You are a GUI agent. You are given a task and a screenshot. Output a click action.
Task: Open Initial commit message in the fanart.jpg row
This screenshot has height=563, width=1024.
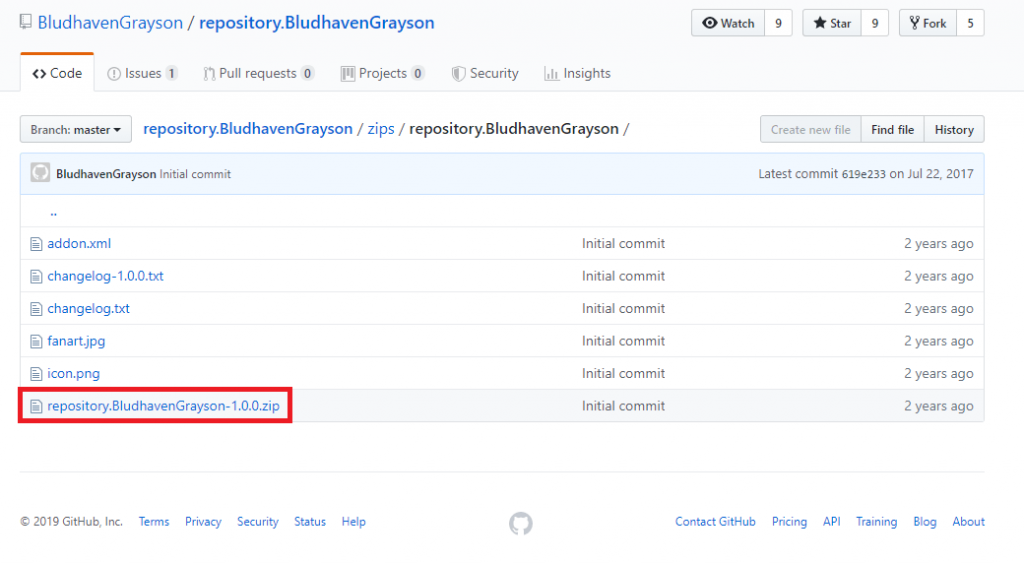(624, 341)
